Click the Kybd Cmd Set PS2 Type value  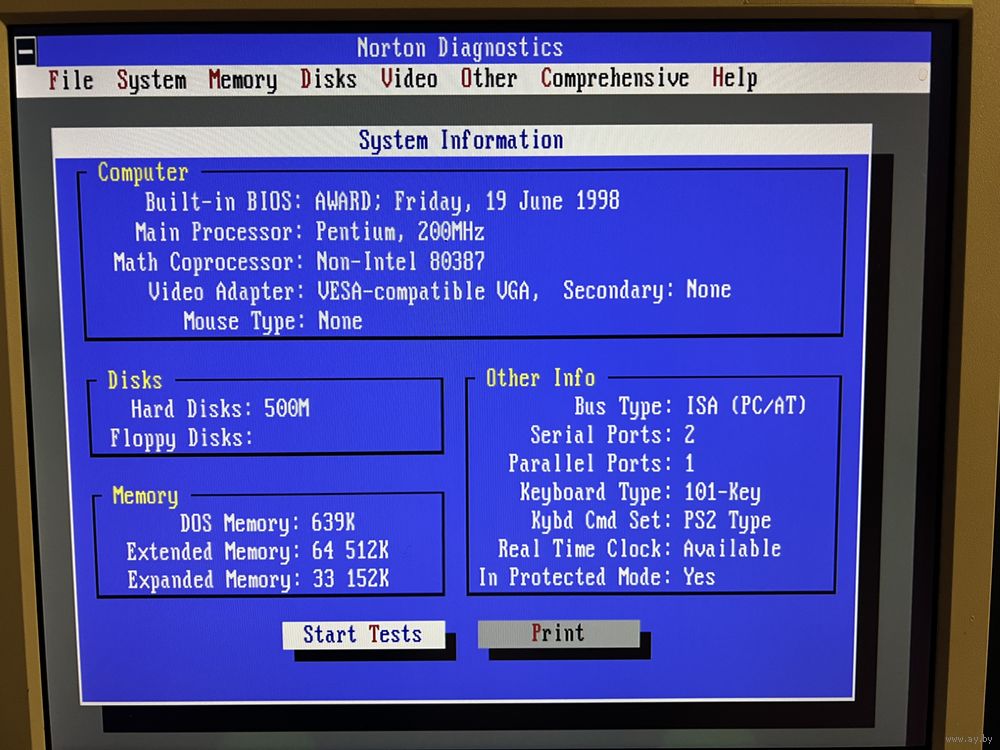727,521
